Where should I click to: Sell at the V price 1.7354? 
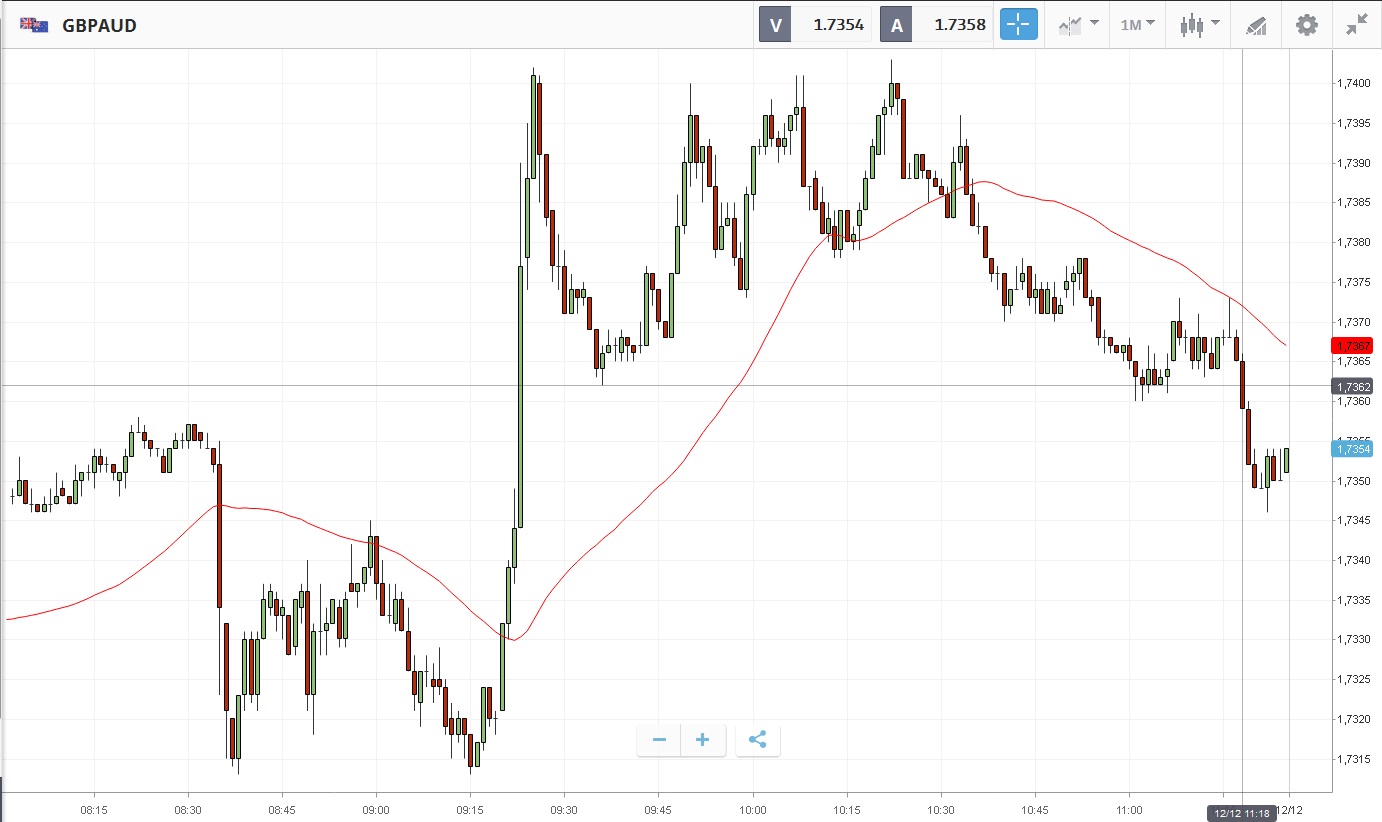pyautogui.click(x=816, y=25)
